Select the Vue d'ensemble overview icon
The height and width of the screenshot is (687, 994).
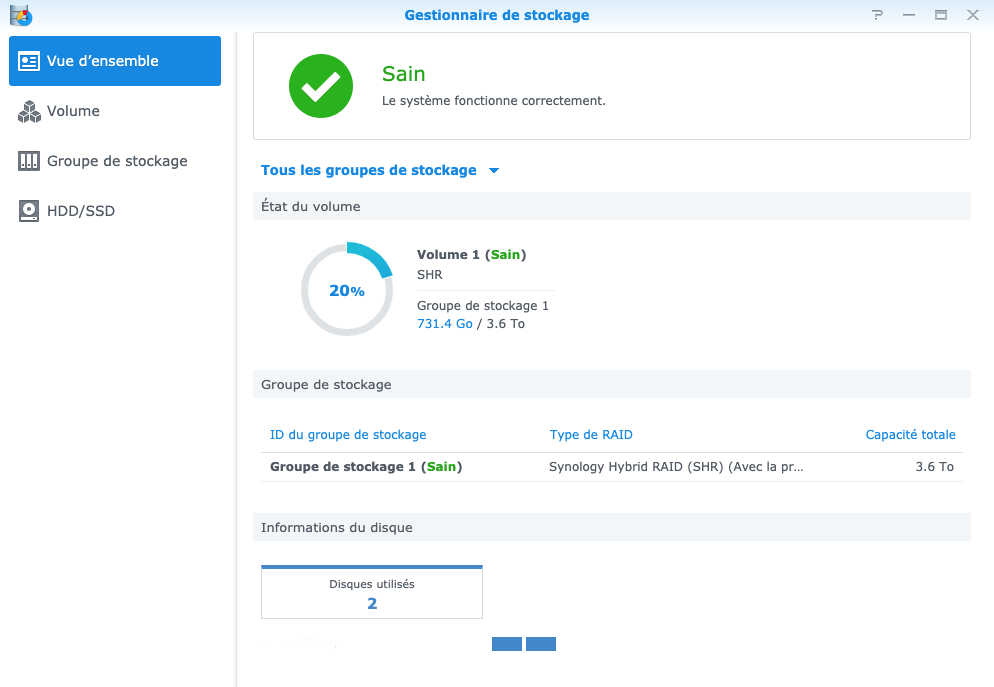pyautogui.click(x=29, y=61)
